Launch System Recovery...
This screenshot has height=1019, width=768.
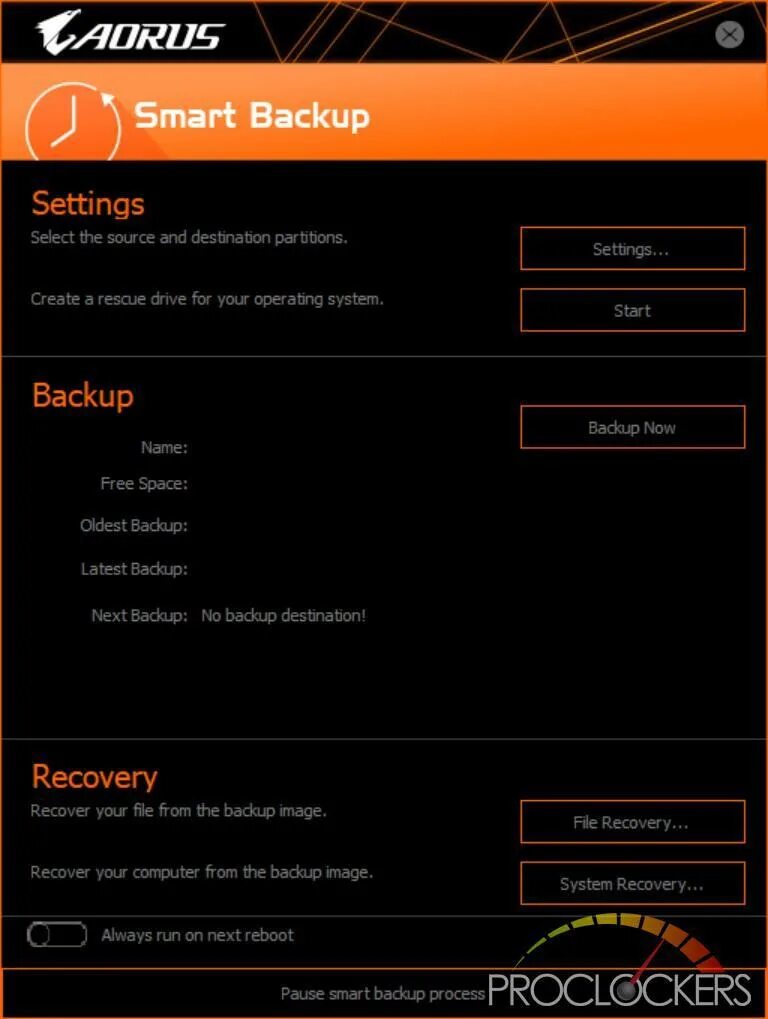632,883
